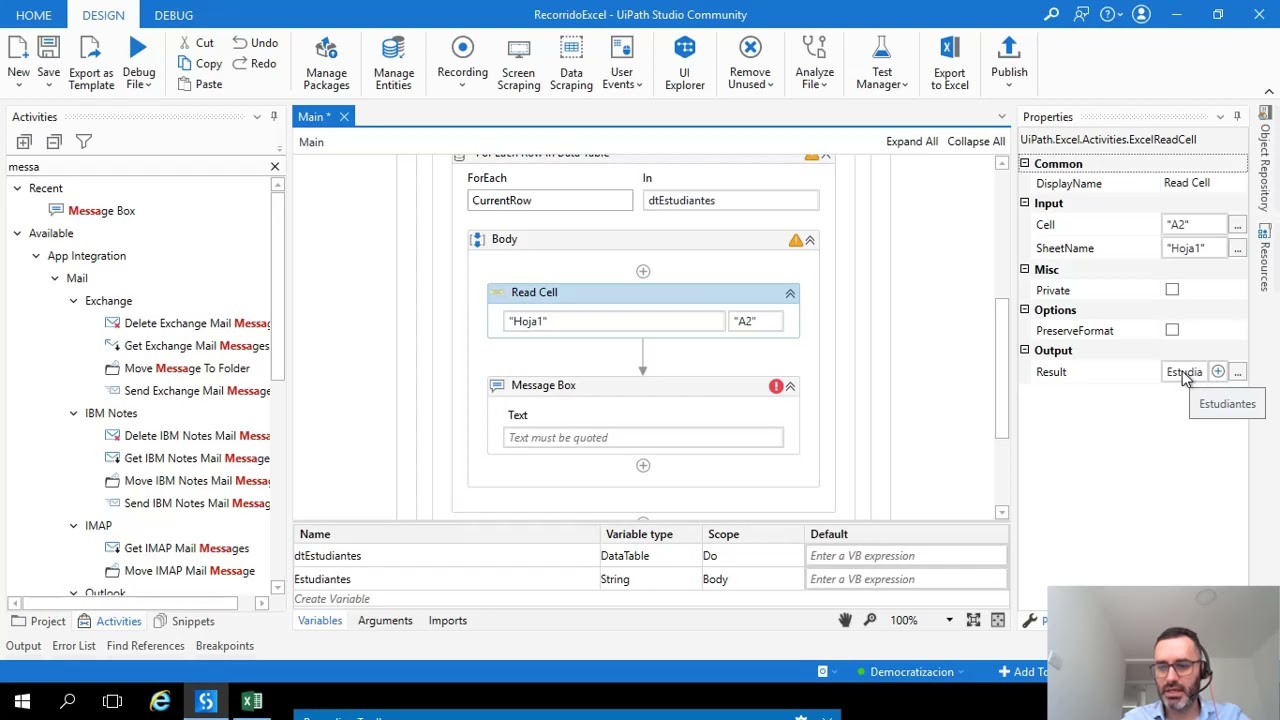Toggle the PreserveFormat checkbox
Viewport: 1280px width, 720px height.
[x=1172, y=330]
